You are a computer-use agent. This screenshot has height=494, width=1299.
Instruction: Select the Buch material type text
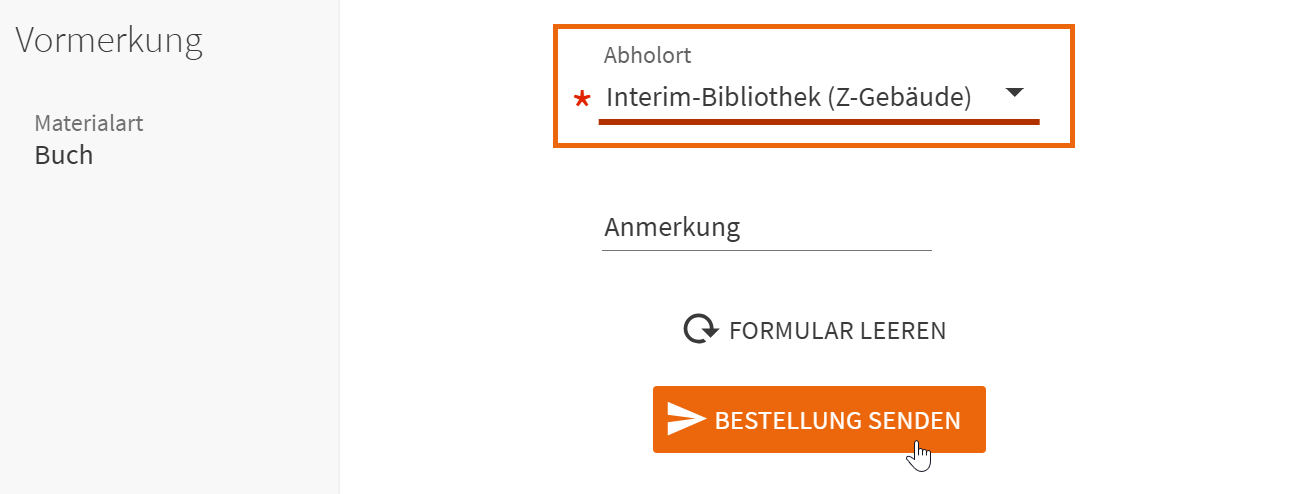pos(64,155)
